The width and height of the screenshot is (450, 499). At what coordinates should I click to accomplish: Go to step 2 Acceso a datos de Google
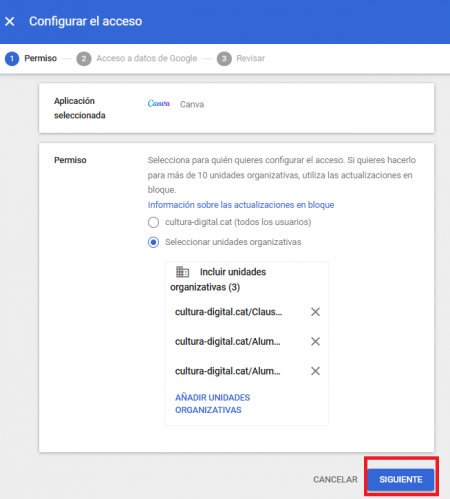[137, 59]
